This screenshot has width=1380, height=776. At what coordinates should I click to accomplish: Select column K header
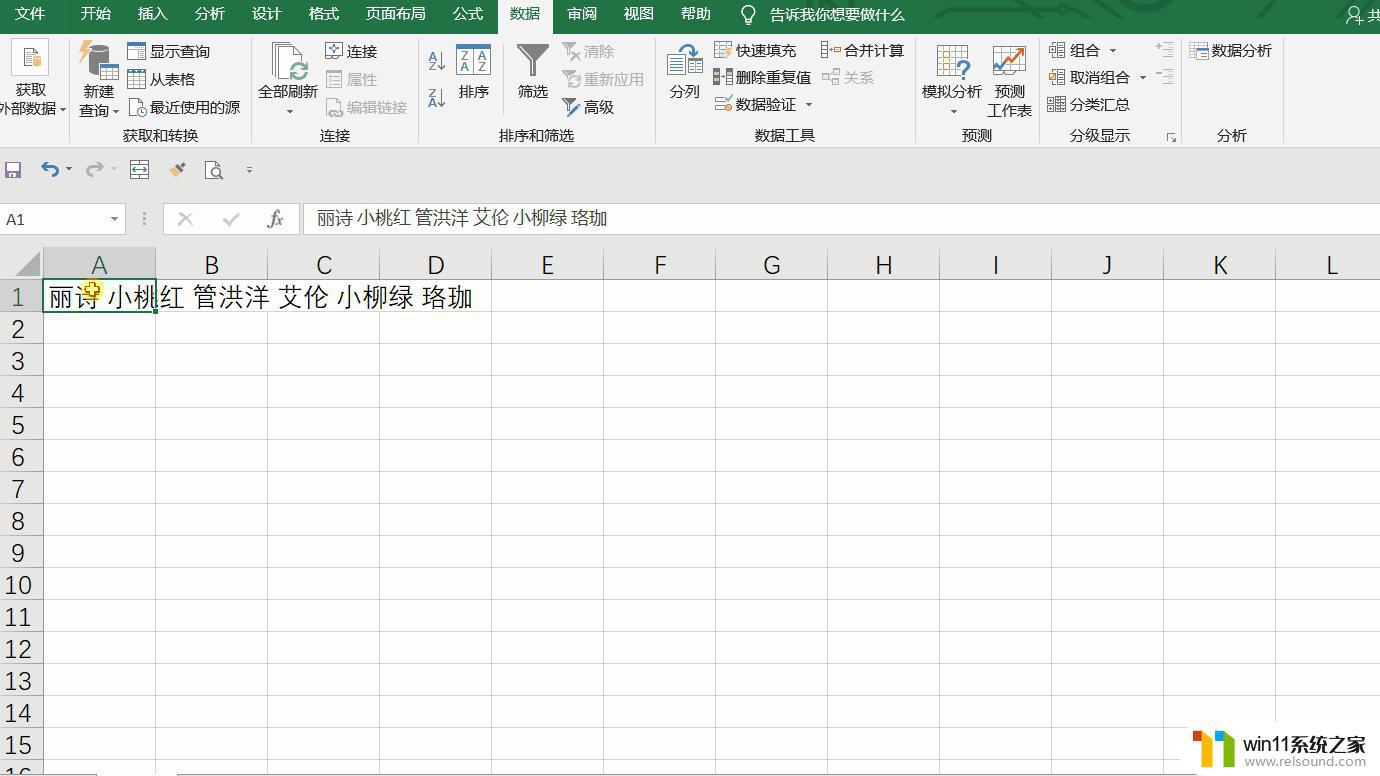coord(1219,264)
